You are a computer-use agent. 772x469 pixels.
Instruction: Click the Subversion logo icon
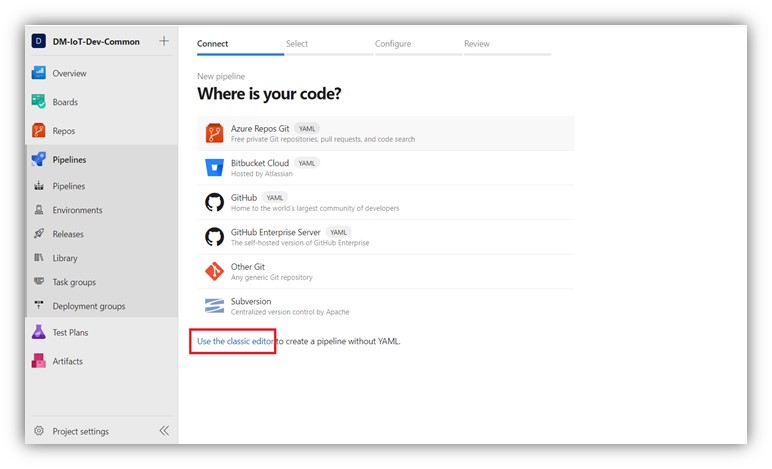click(x=214, y=306)
